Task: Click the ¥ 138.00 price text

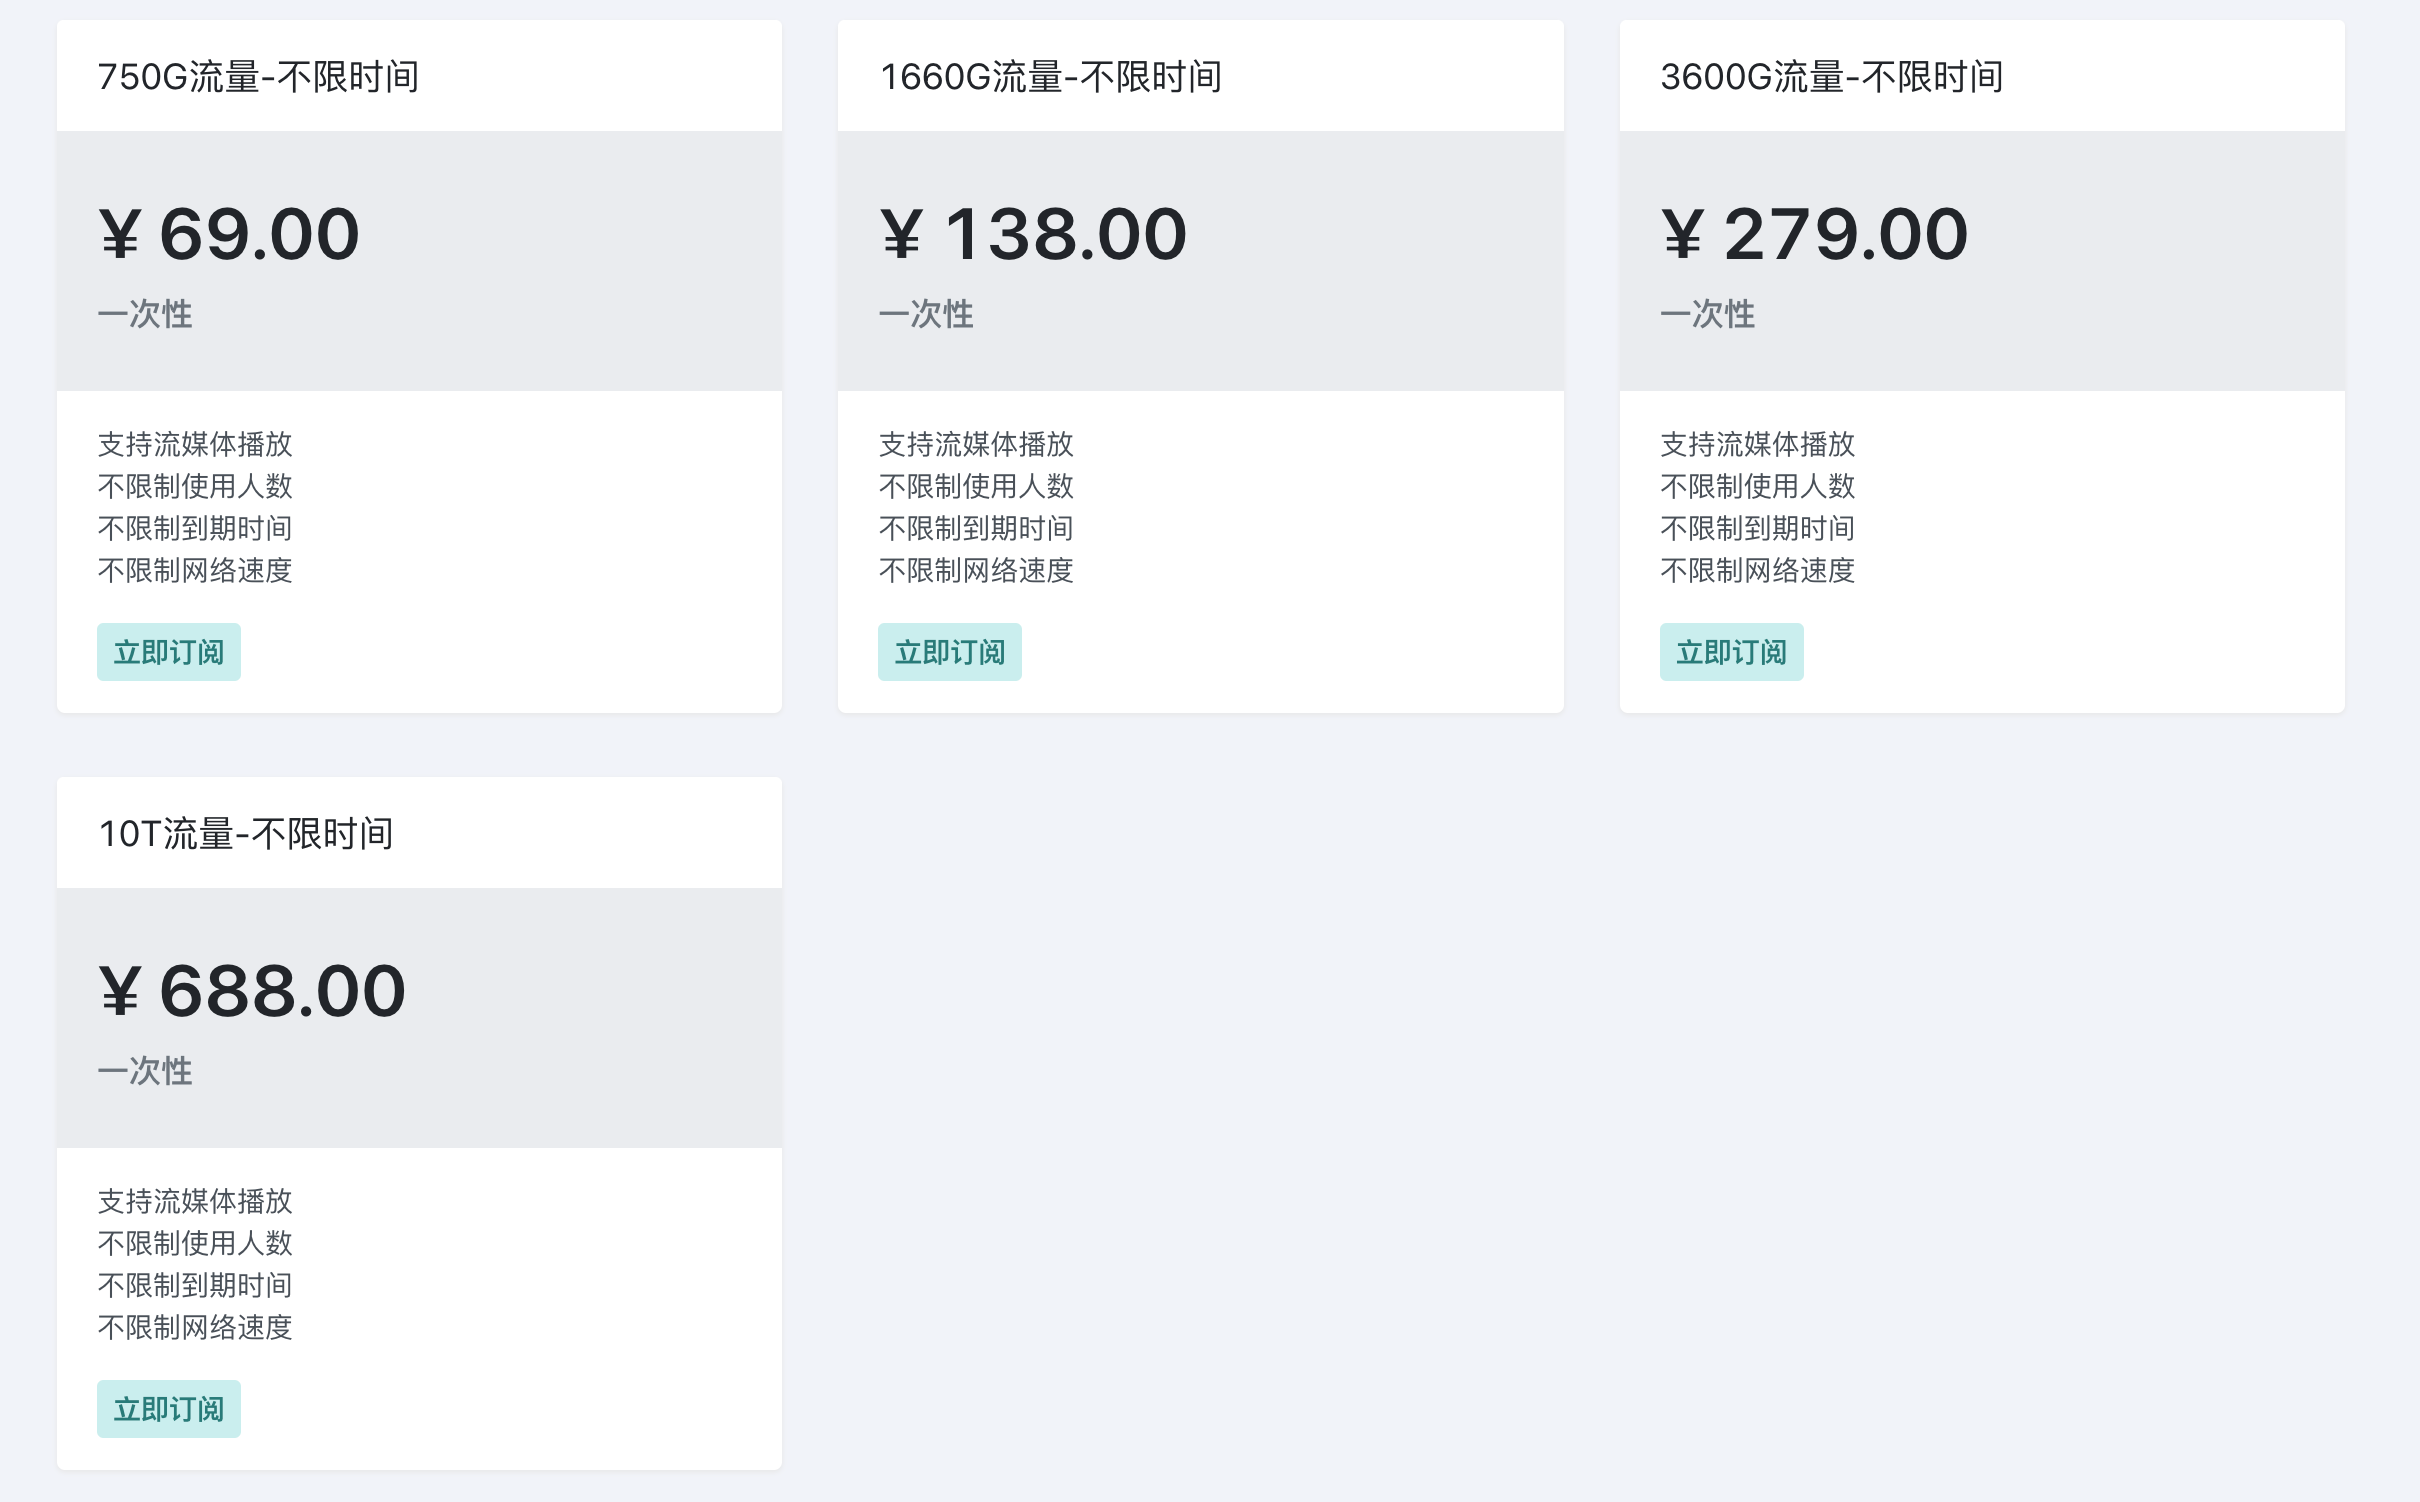Action: point(1033,235)
